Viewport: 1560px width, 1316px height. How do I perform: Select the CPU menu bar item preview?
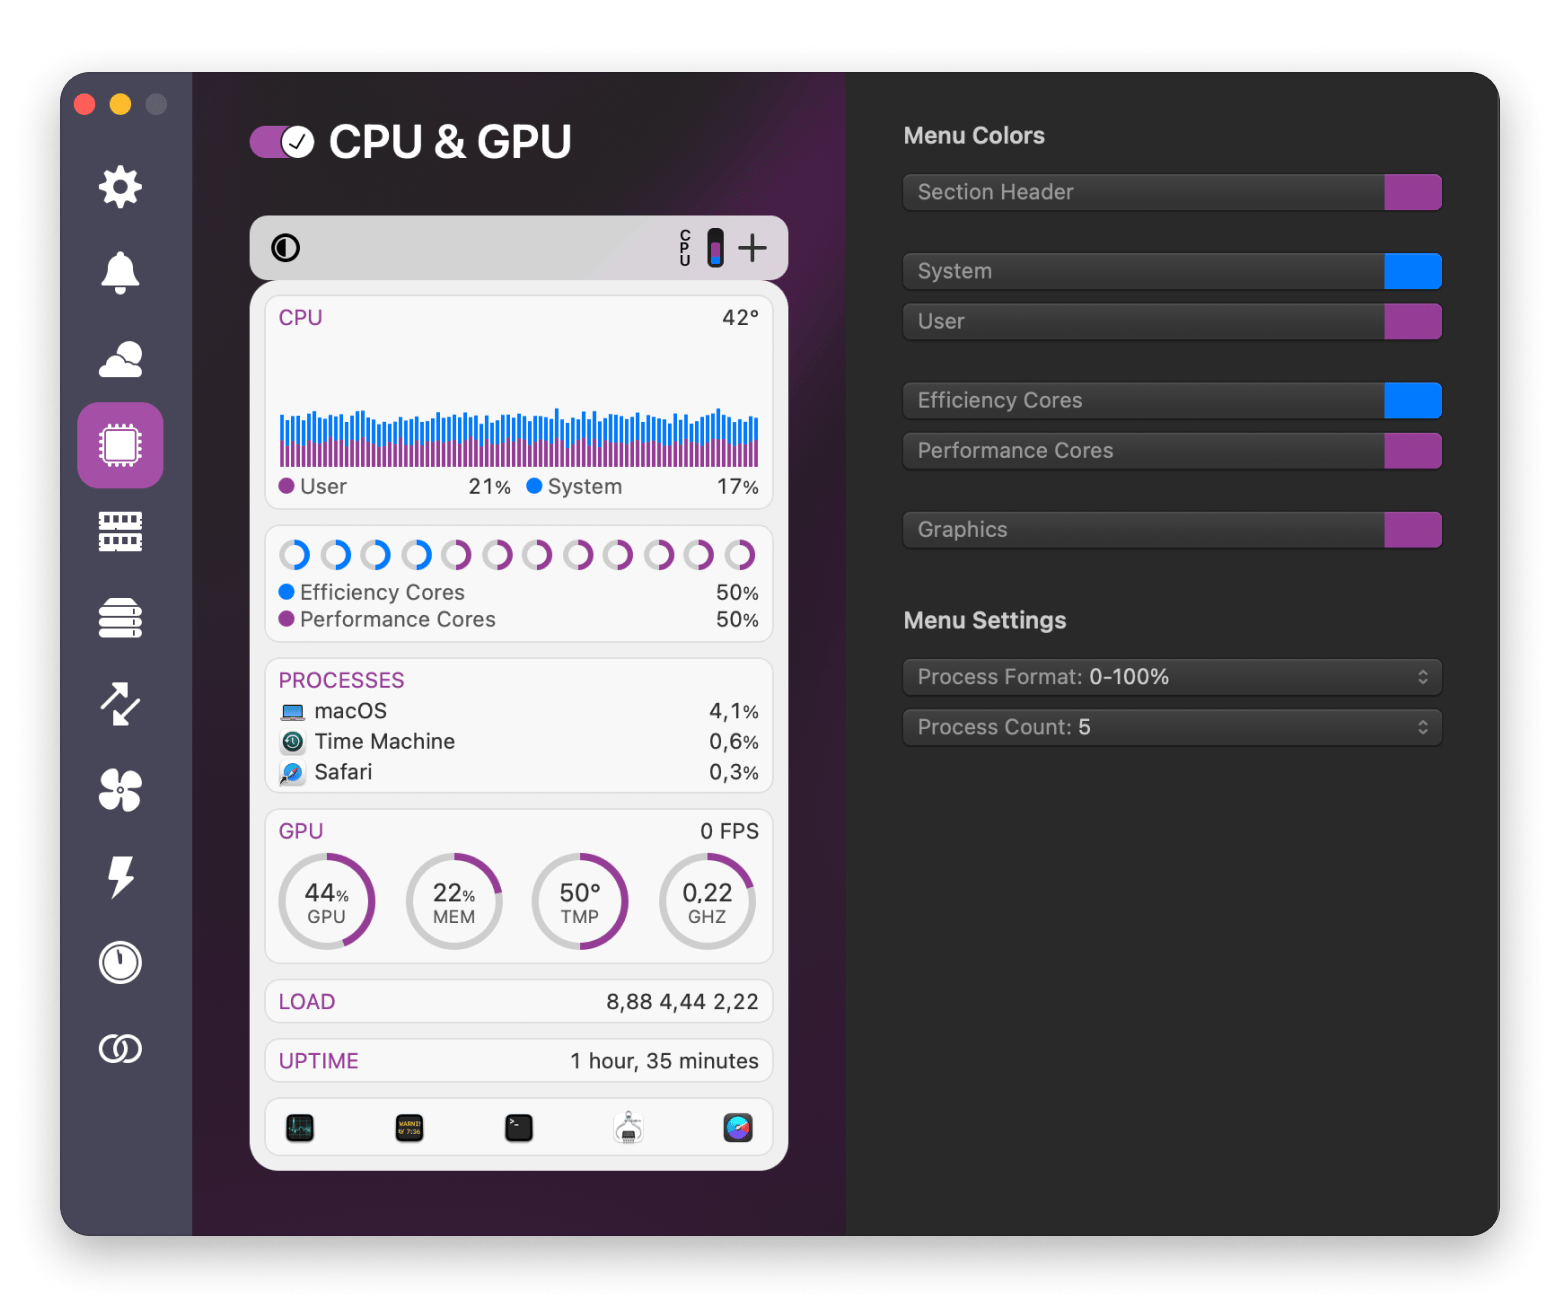(x=701, y=248)
